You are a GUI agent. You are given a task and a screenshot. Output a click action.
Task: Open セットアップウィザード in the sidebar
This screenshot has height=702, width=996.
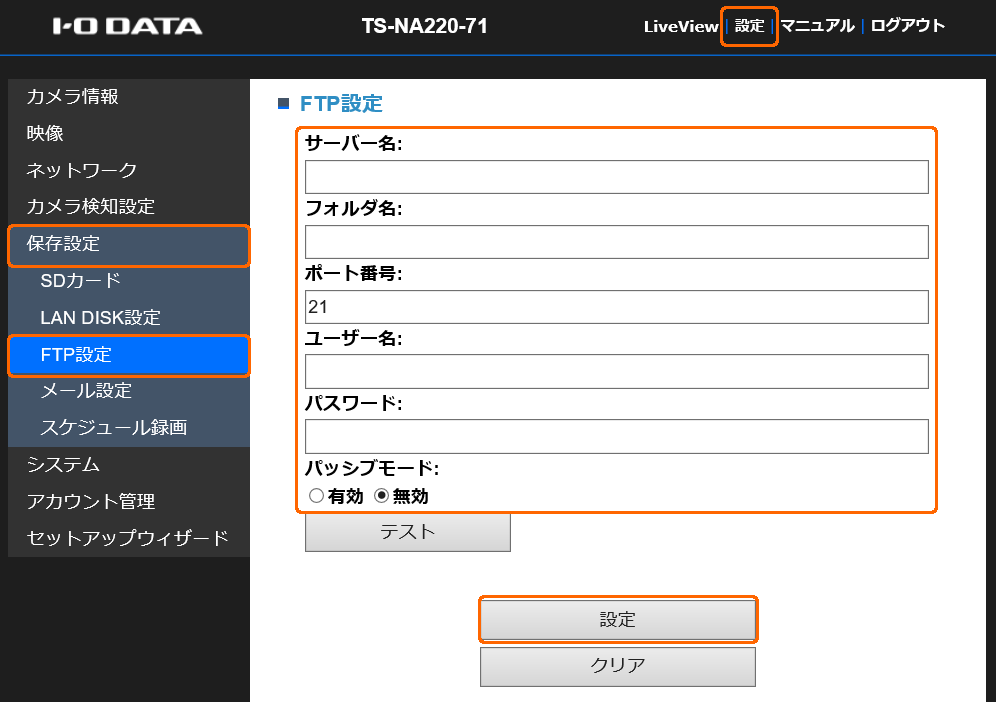coord(129,538)
